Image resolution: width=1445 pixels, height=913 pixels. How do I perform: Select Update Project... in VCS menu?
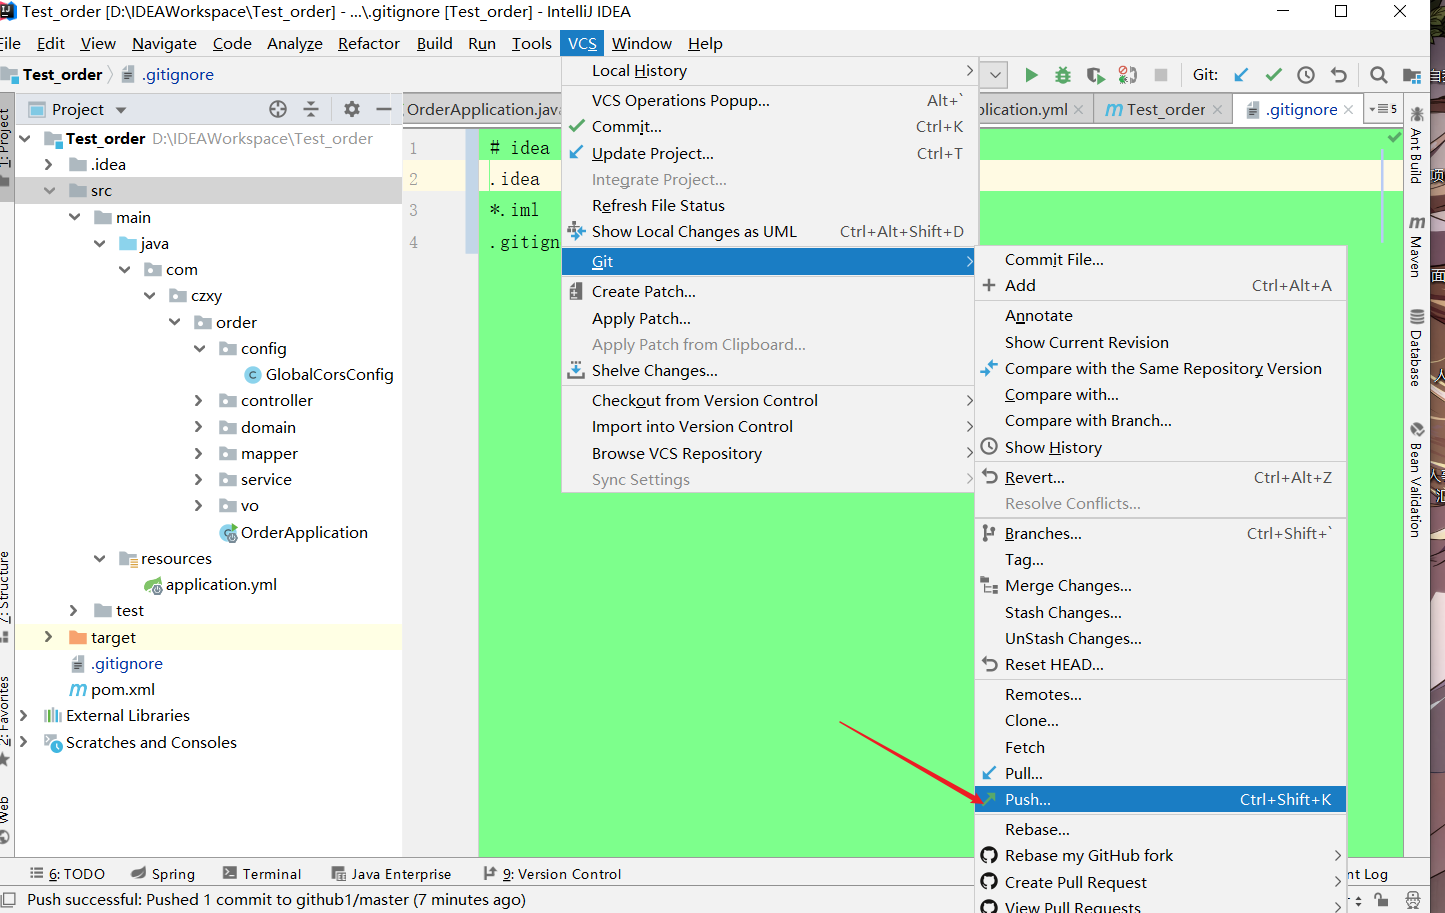click(x=769, y=153)
